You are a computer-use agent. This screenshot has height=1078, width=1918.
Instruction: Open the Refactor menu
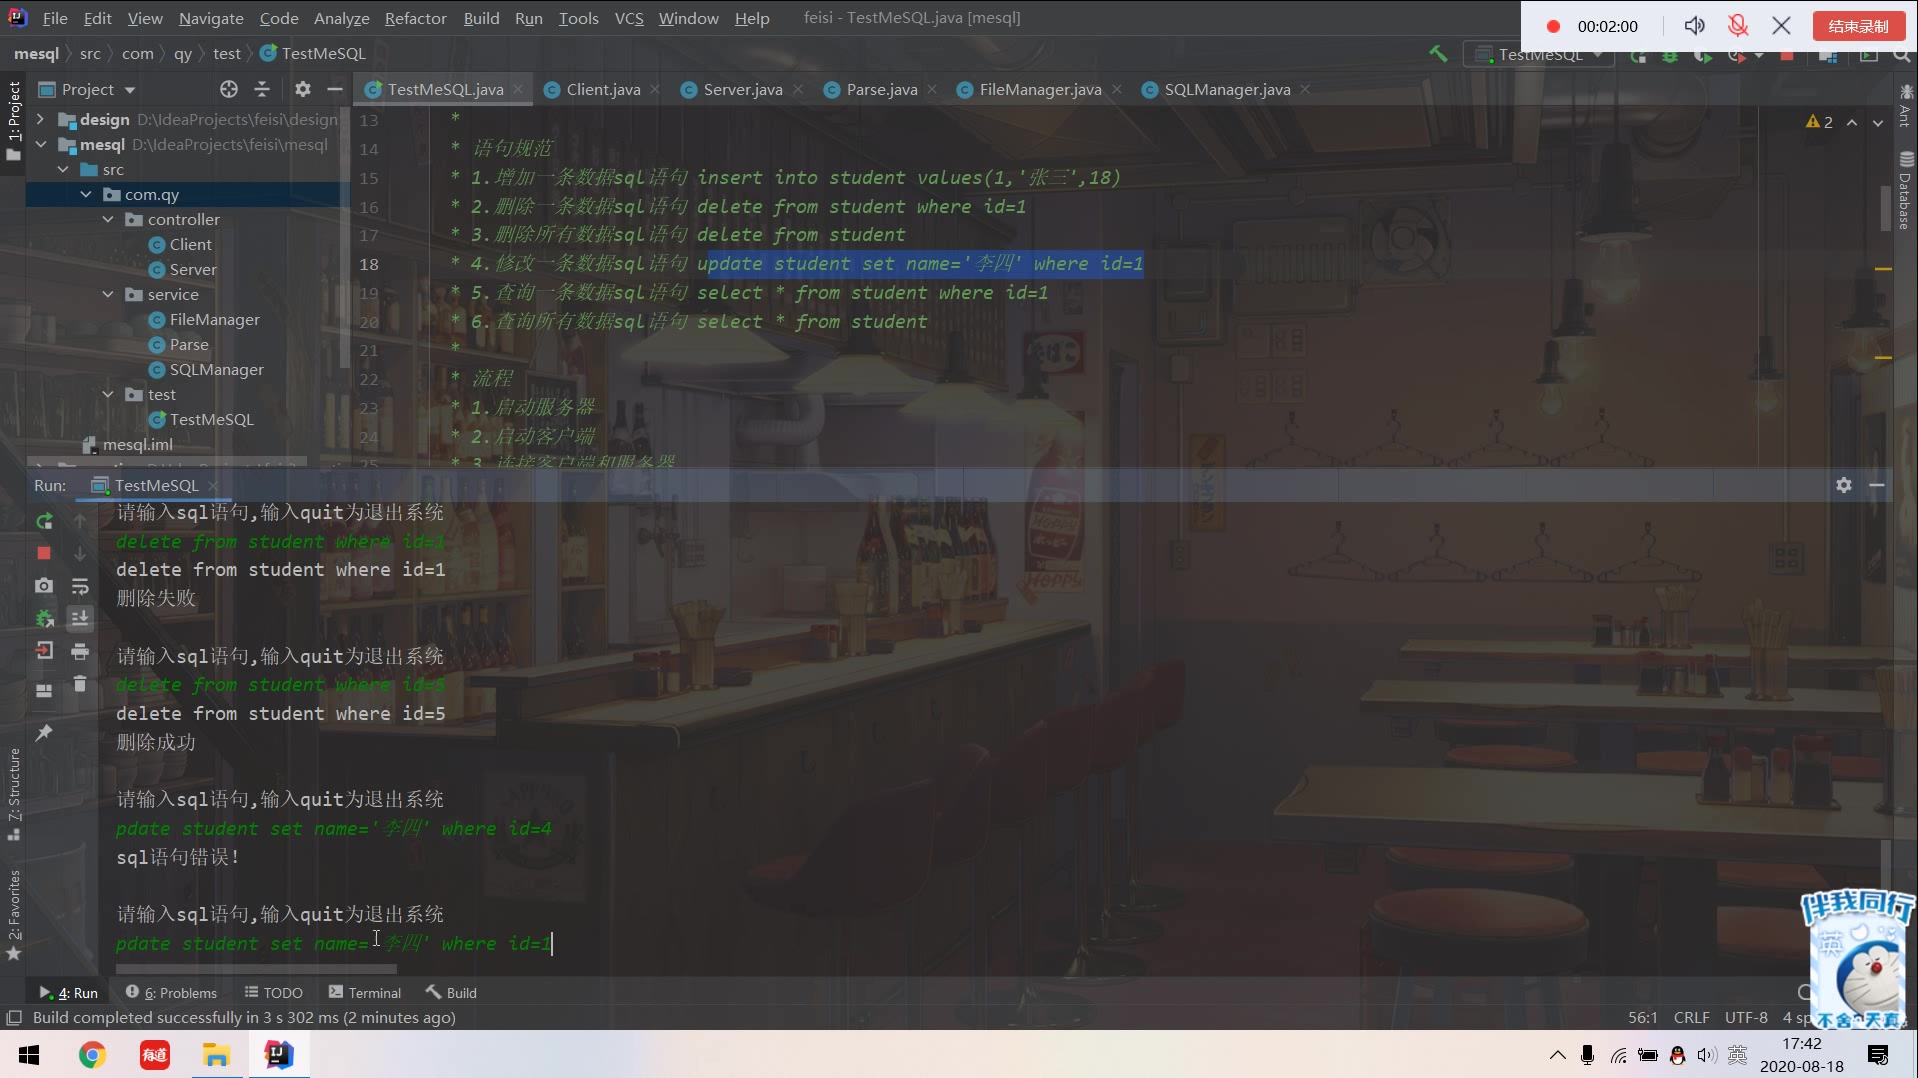point(414,18)
